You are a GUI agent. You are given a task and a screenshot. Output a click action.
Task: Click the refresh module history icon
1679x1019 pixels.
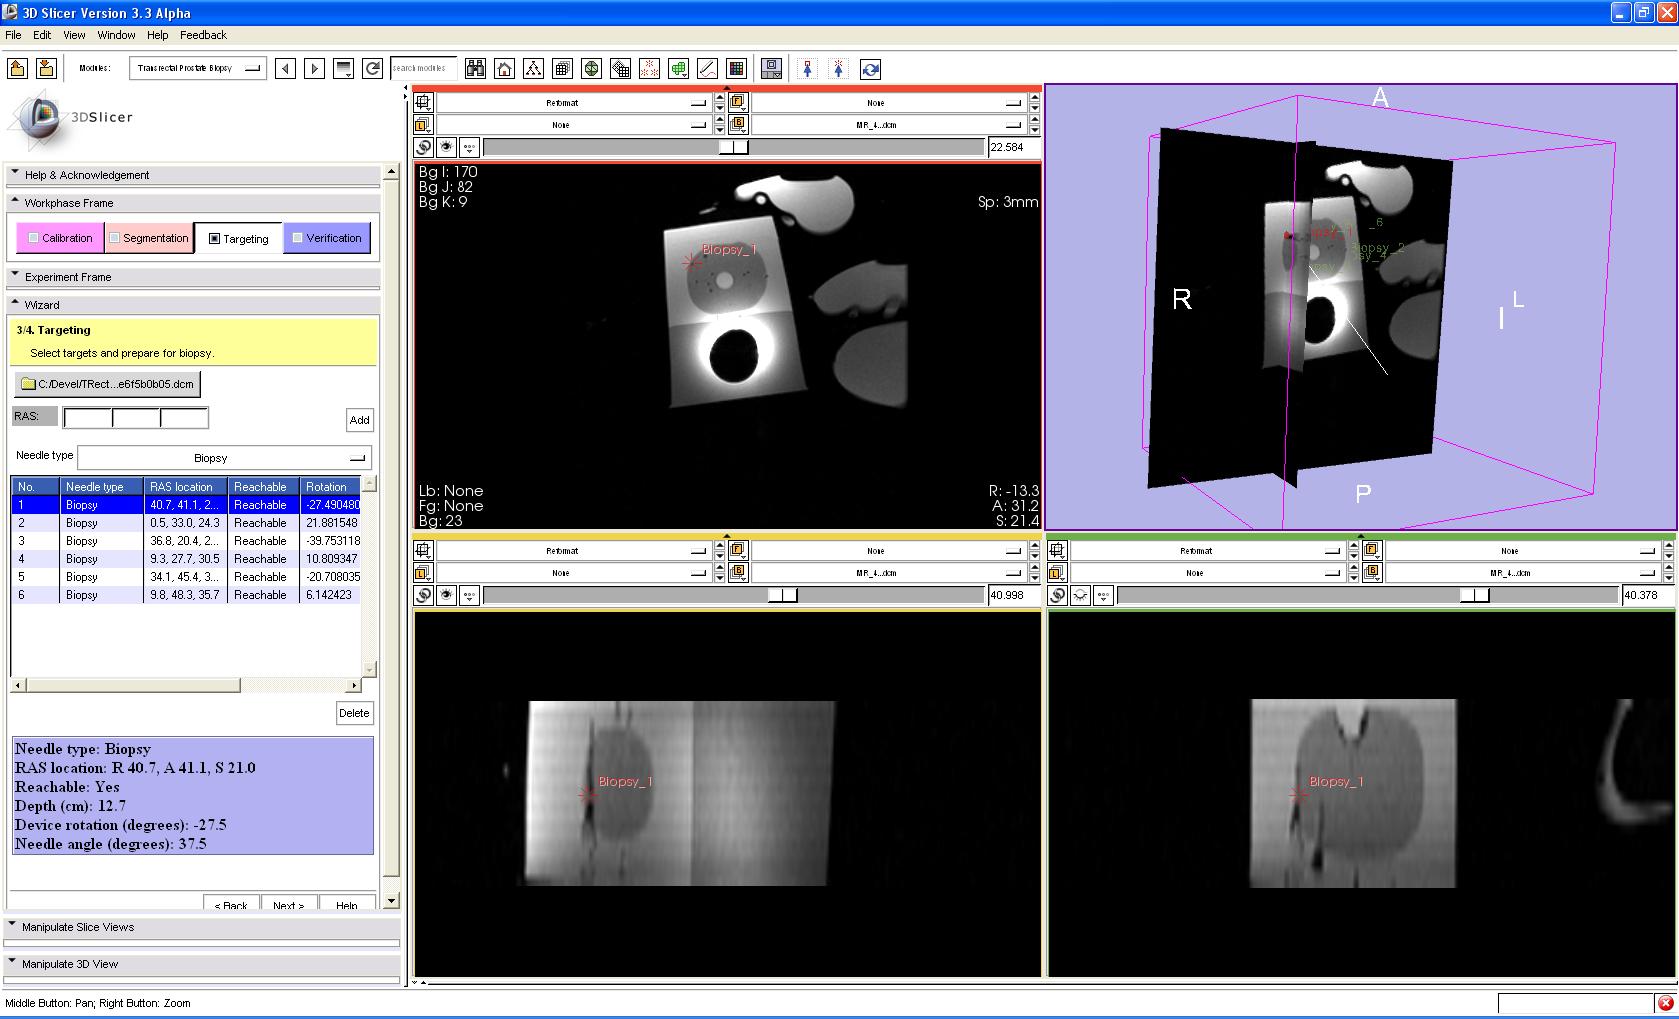click(x=372, y=69)
